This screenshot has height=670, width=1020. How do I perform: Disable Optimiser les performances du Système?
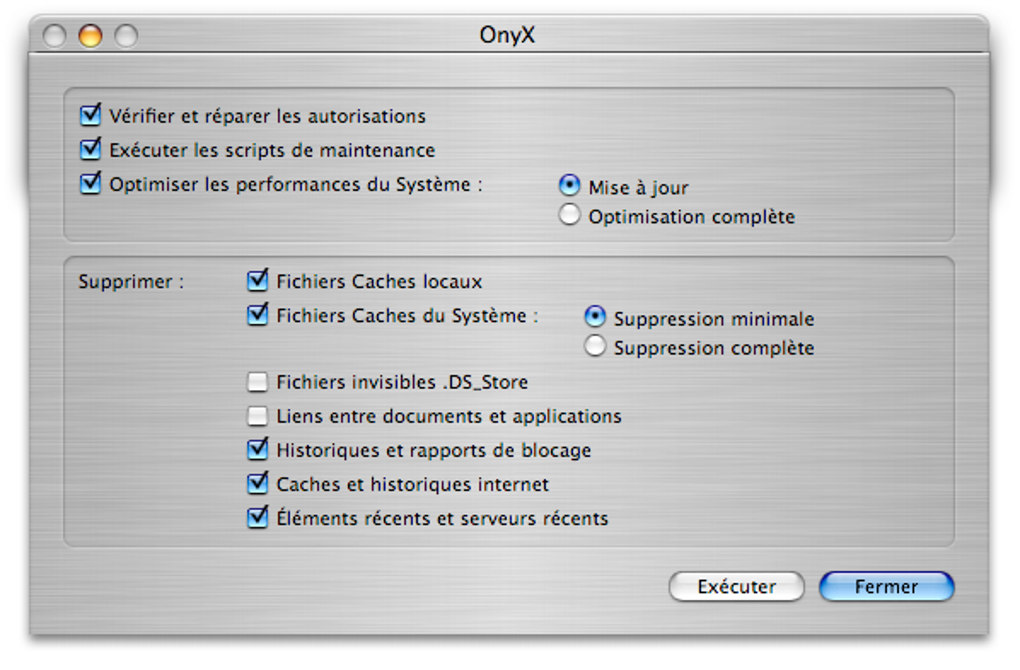tap(91, 184)
